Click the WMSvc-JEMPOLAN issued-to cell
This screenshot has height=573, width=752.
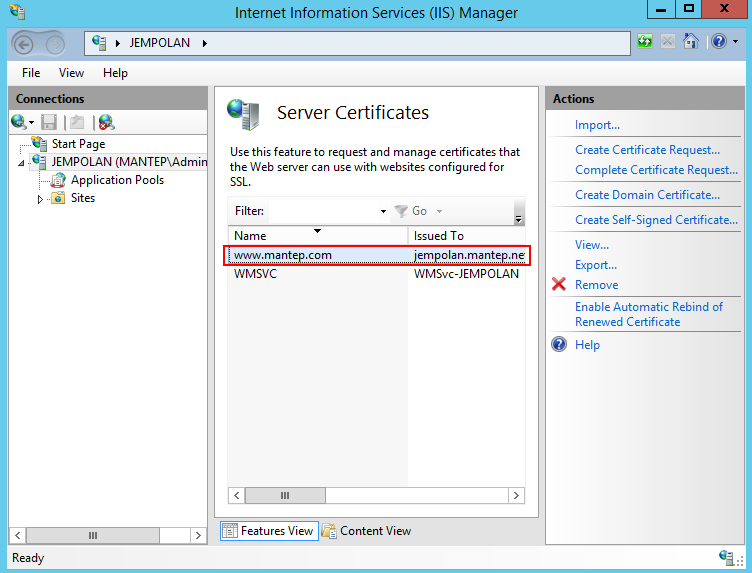[x=466, y=274]
